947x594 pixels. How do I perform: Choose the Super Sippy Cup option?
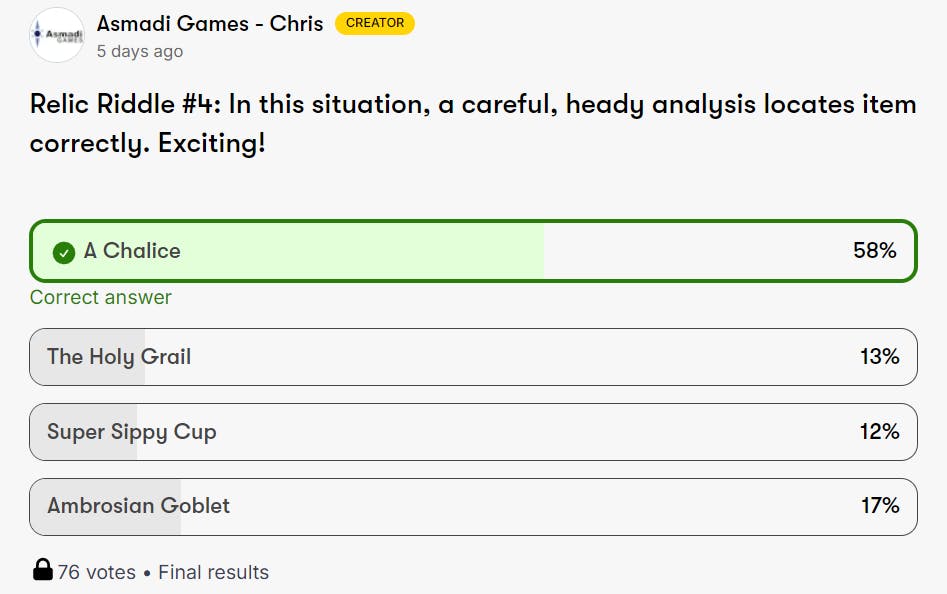tap(131, 432)
